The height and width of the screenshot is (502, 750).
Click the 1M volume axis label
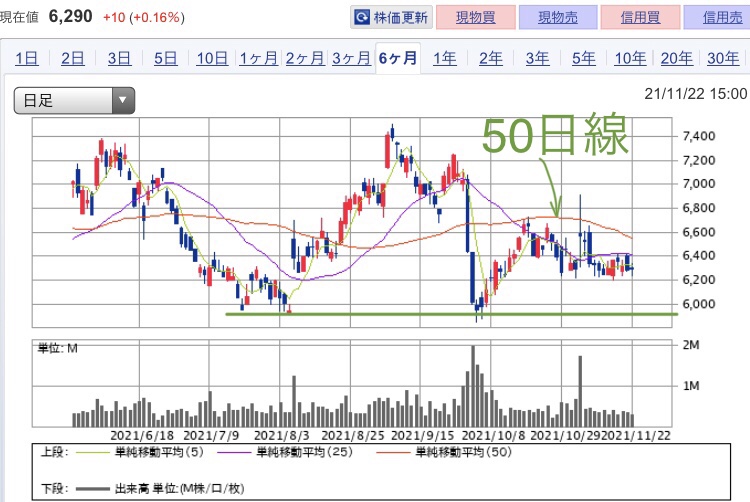point(691,385)
